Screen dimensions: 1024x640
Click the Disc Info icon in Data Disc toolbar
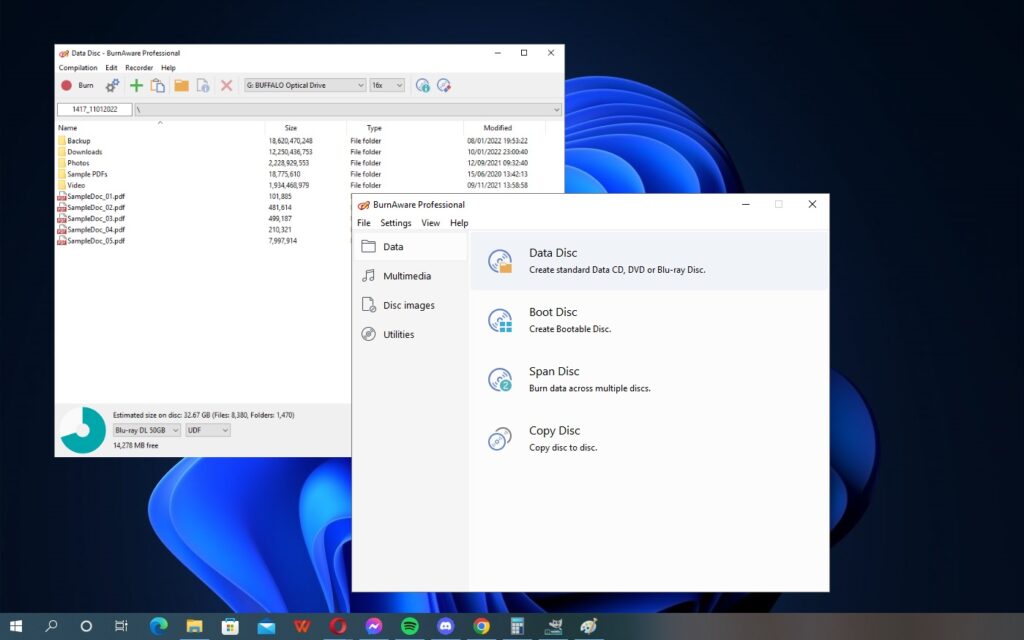coord(423,85)
